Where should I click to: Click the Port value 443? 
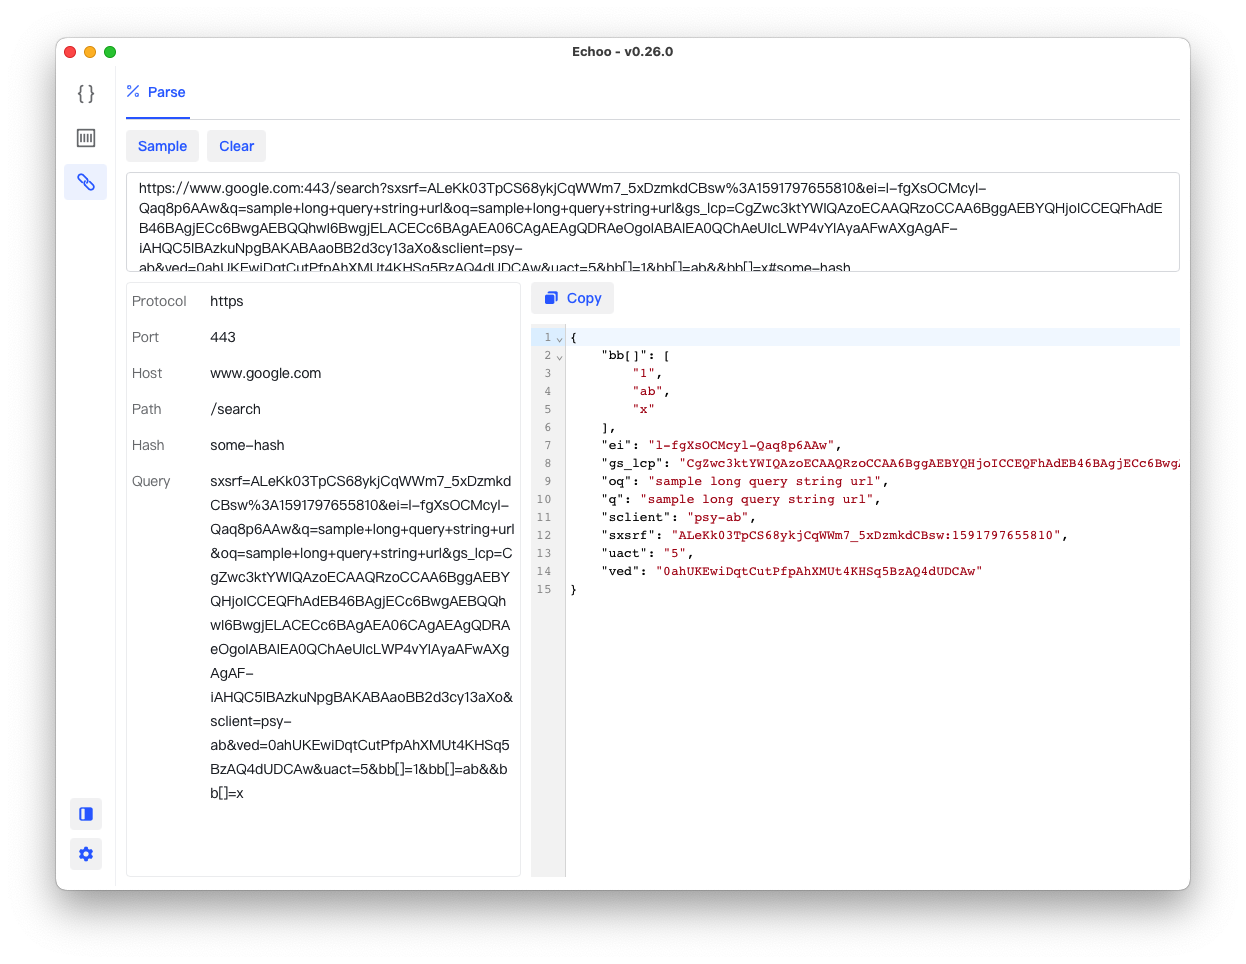223,337
